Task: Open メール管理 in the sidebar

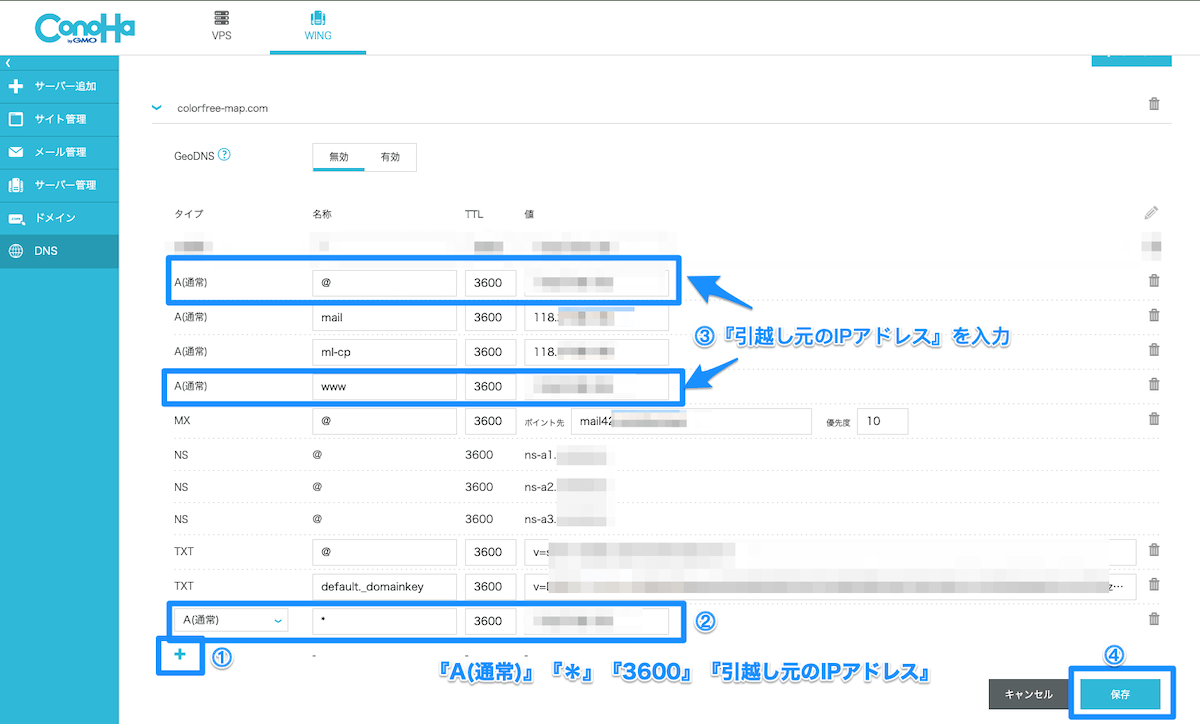Action: point(59,152)
